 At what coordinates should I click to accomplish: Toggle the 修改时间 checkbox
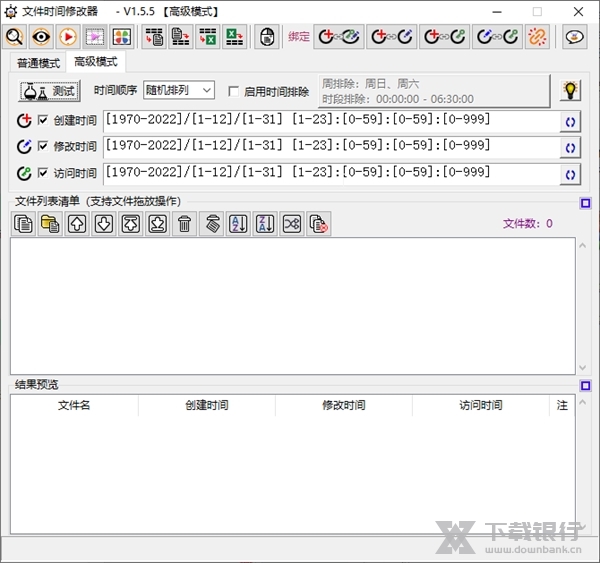(43, 146)
